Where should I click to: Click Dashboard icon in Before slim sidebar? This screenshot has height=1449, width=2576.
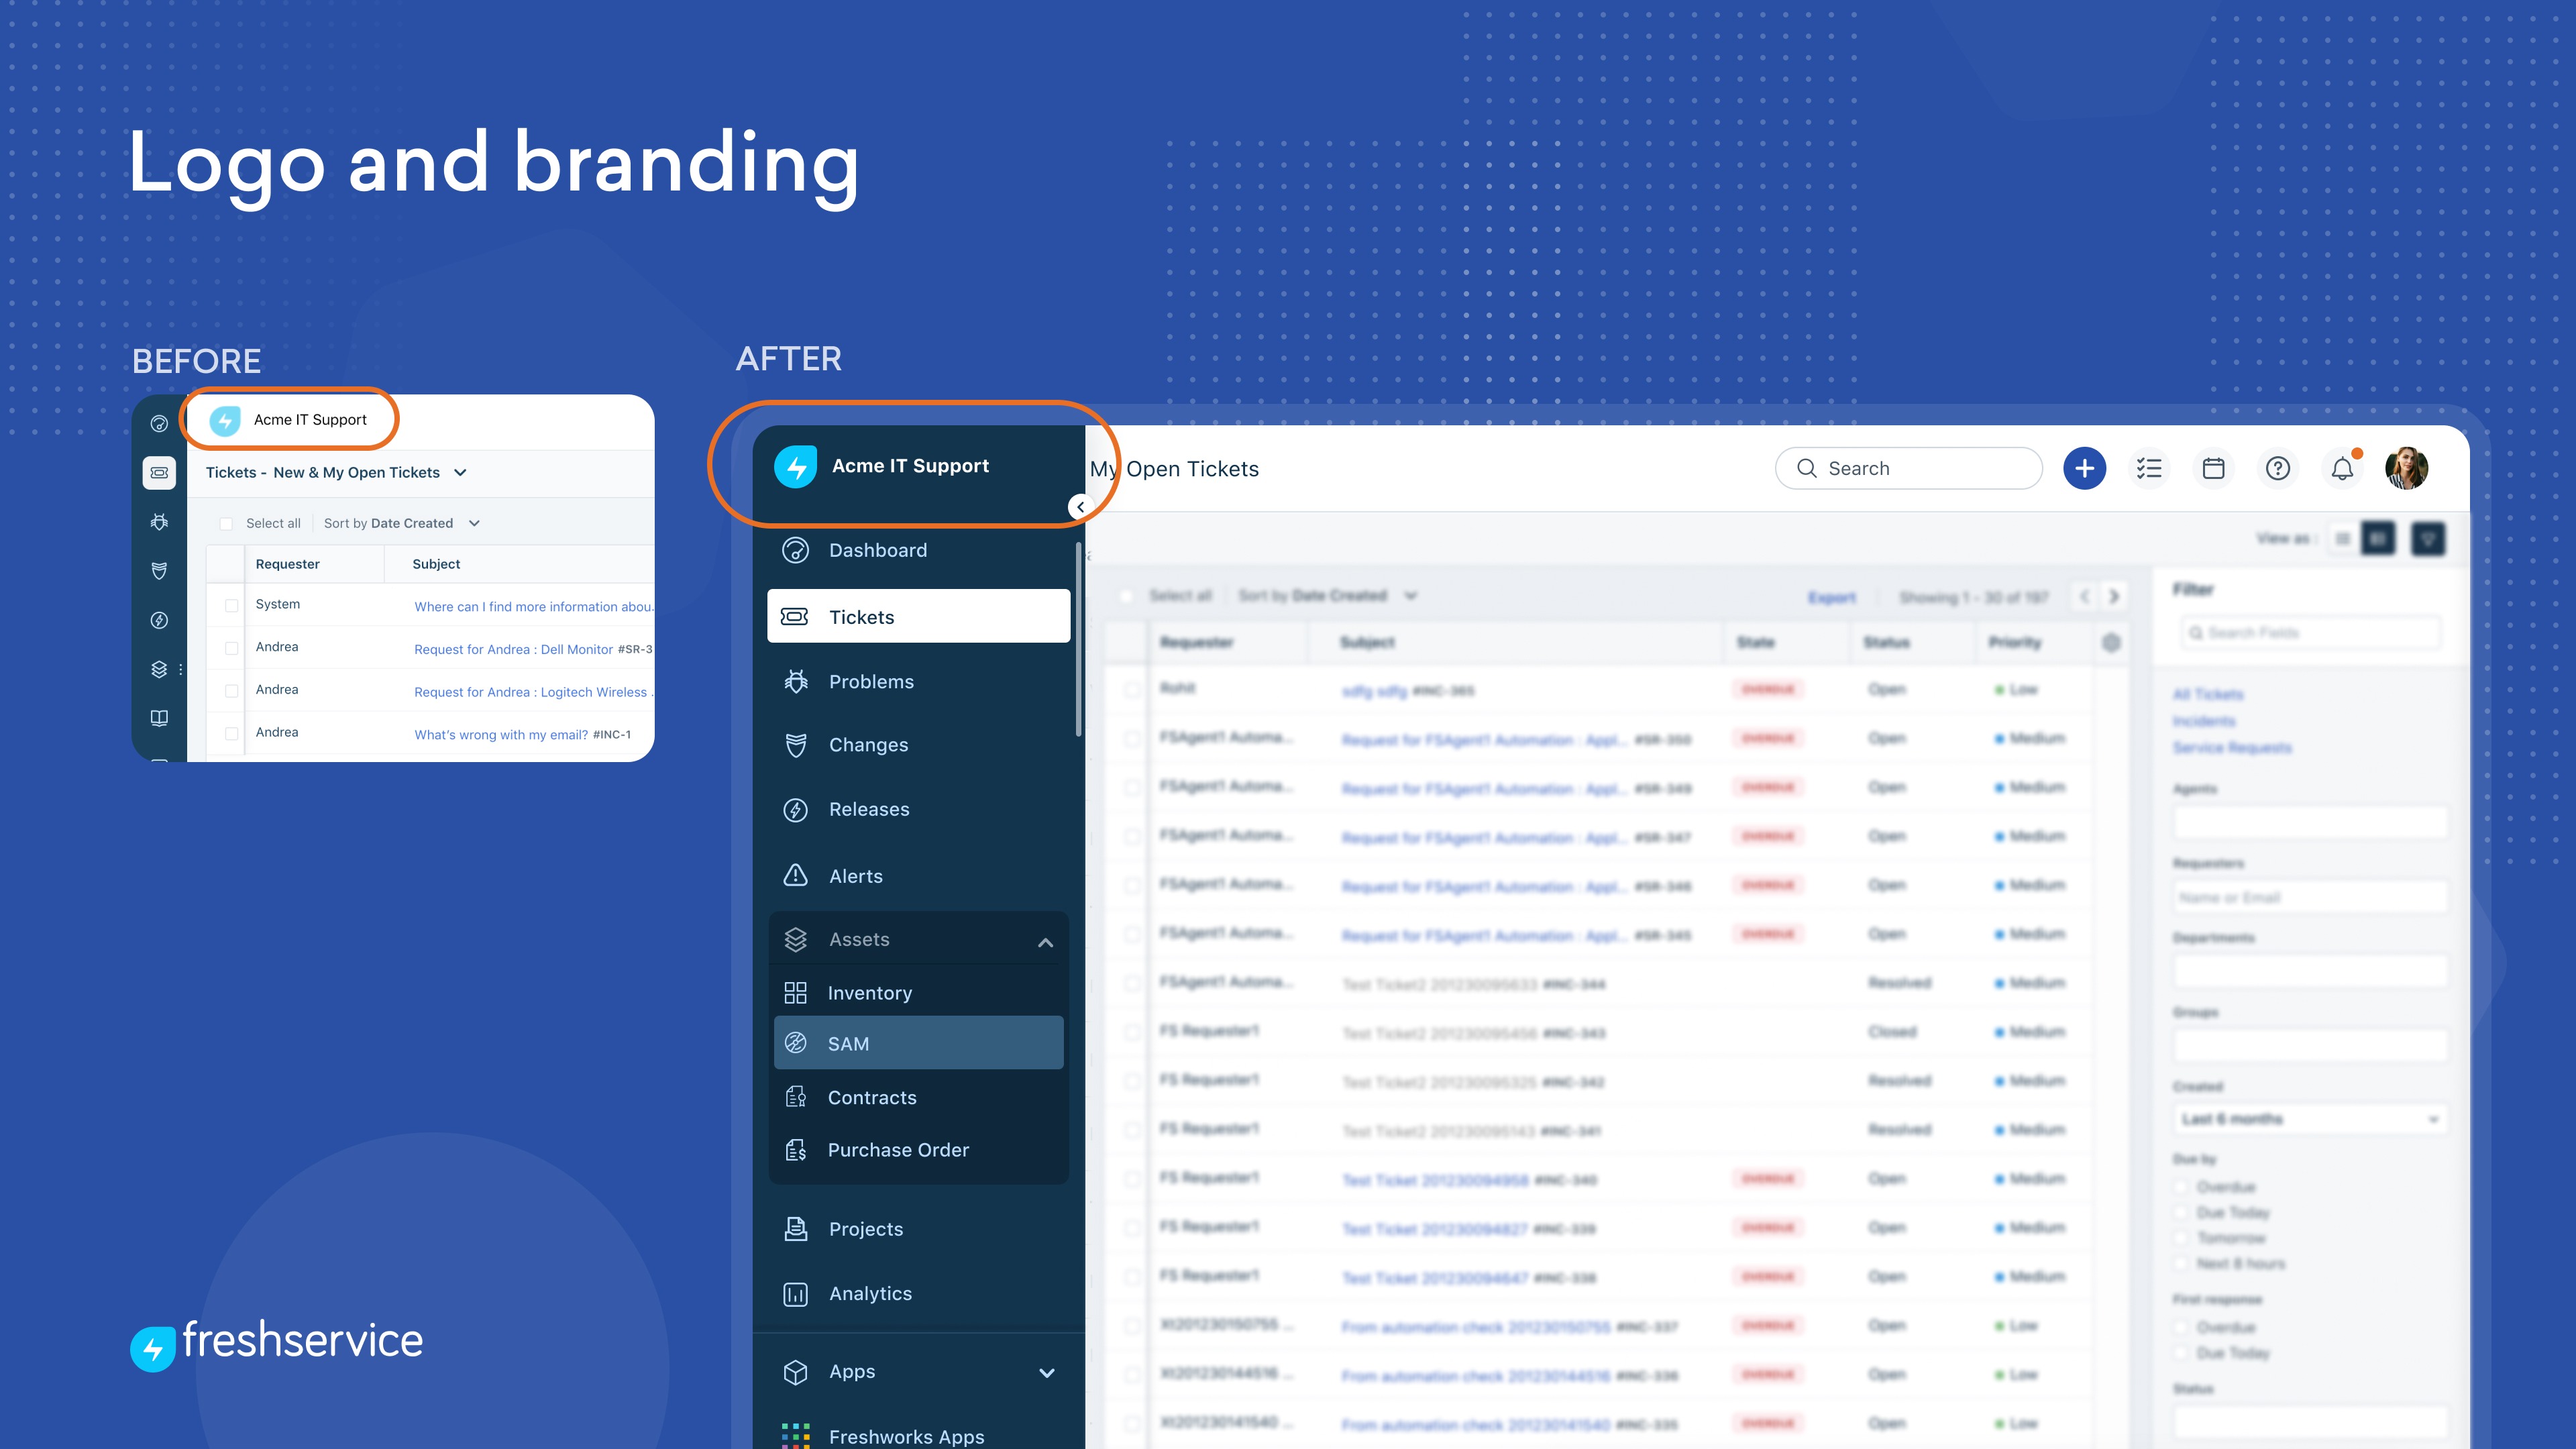(159, 423)
